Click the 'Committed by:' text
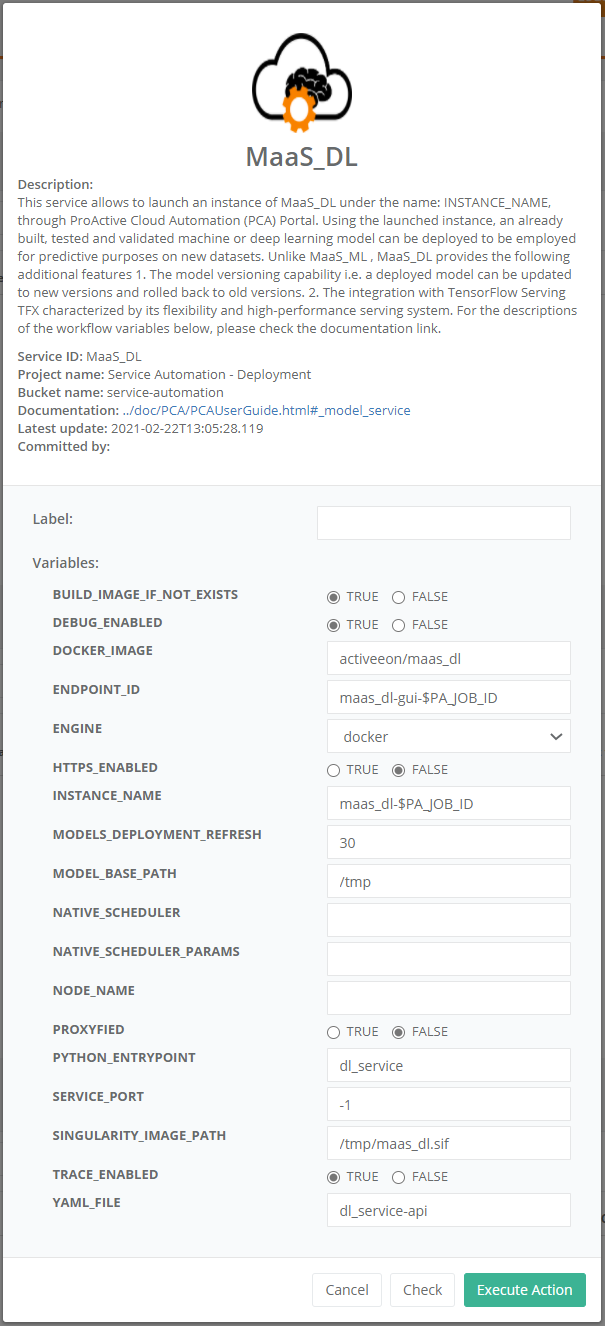The height and width of the screenshot is (1326, 605). coord(64,446)
